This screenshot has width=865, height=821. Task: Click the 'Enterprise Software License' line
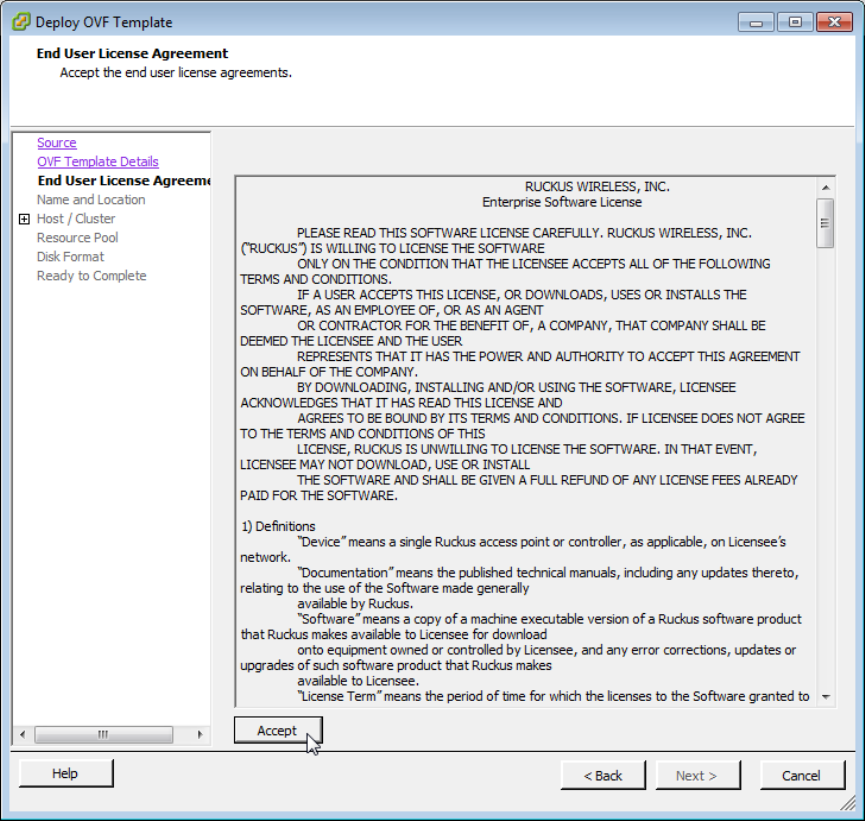[x=562, y=202]
